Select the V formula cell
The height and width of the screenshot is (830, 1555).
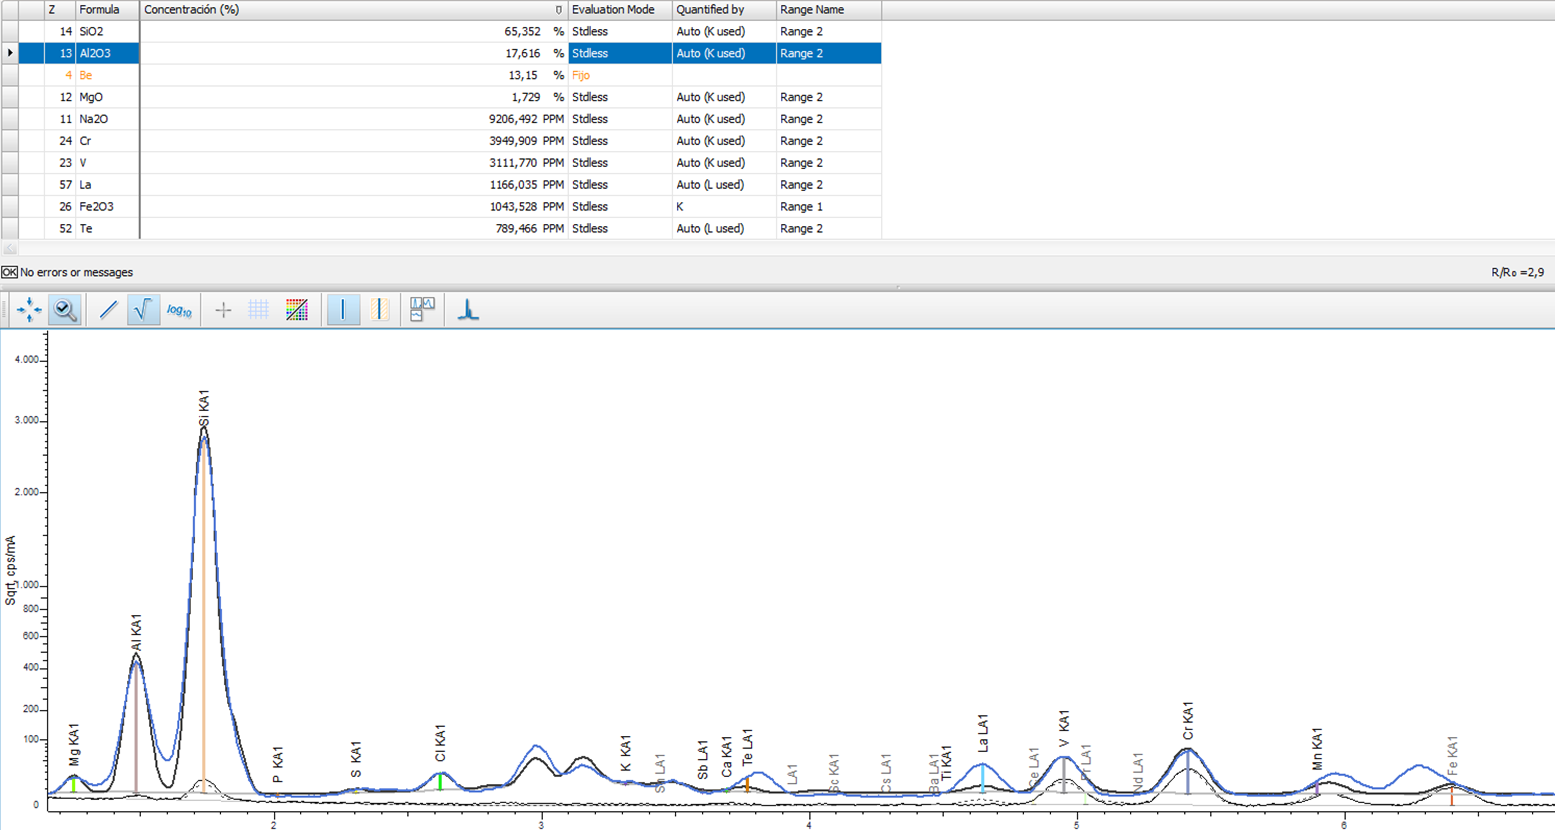[107, 163]
